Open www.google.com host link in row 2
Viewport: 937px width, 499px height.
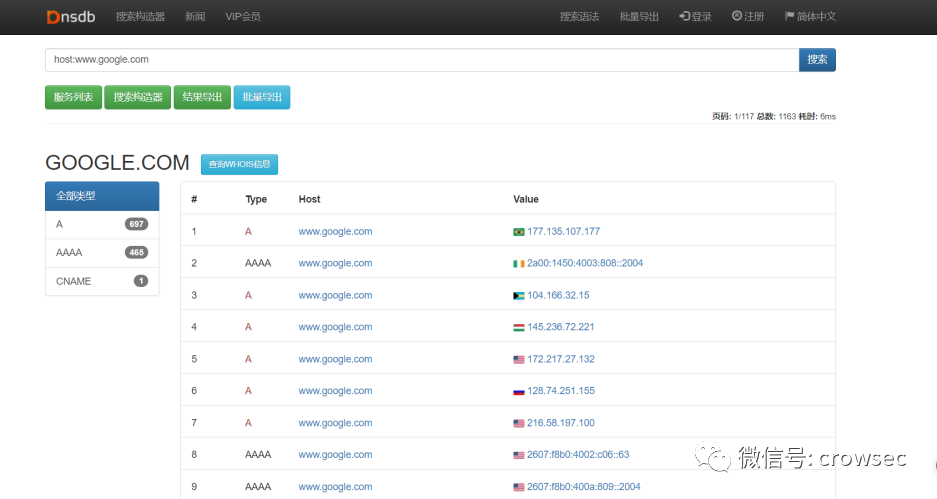click(x=335, y=263)
